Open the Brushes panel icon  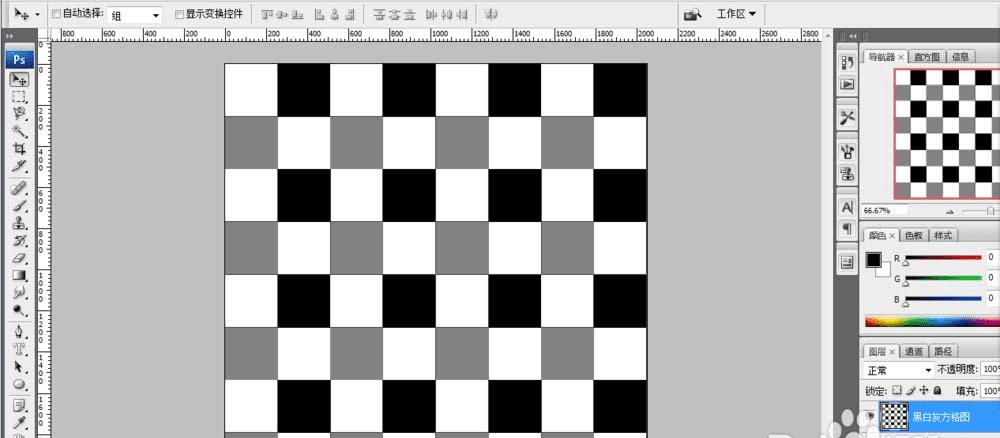848,152
